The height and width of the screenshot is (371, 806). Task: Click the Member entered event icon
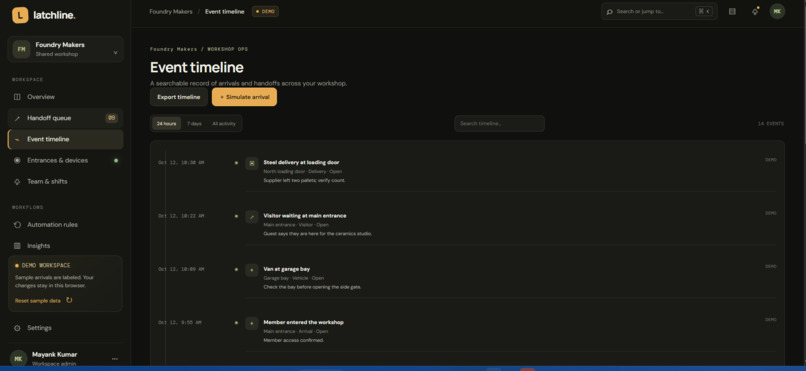click(x=252, y=323)
